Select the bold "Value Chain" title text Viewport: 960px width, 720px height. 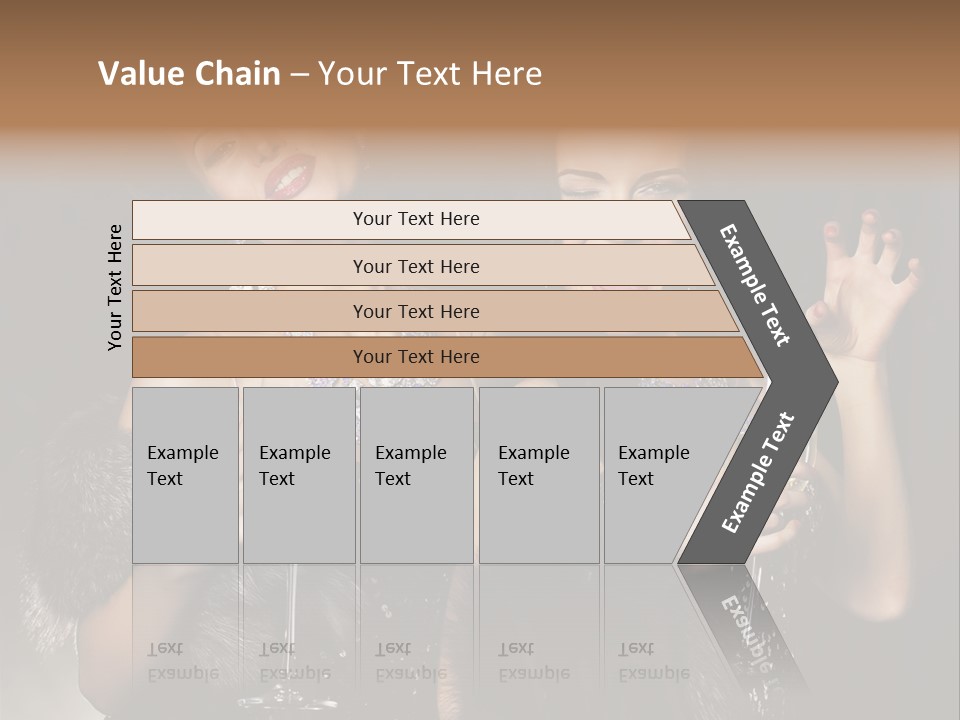tap(189, 74)
